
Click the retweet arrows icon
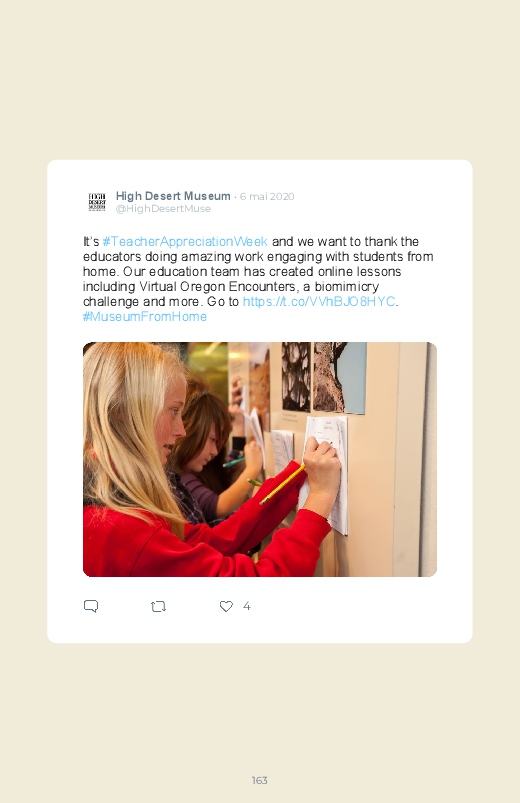pos(158,606)
